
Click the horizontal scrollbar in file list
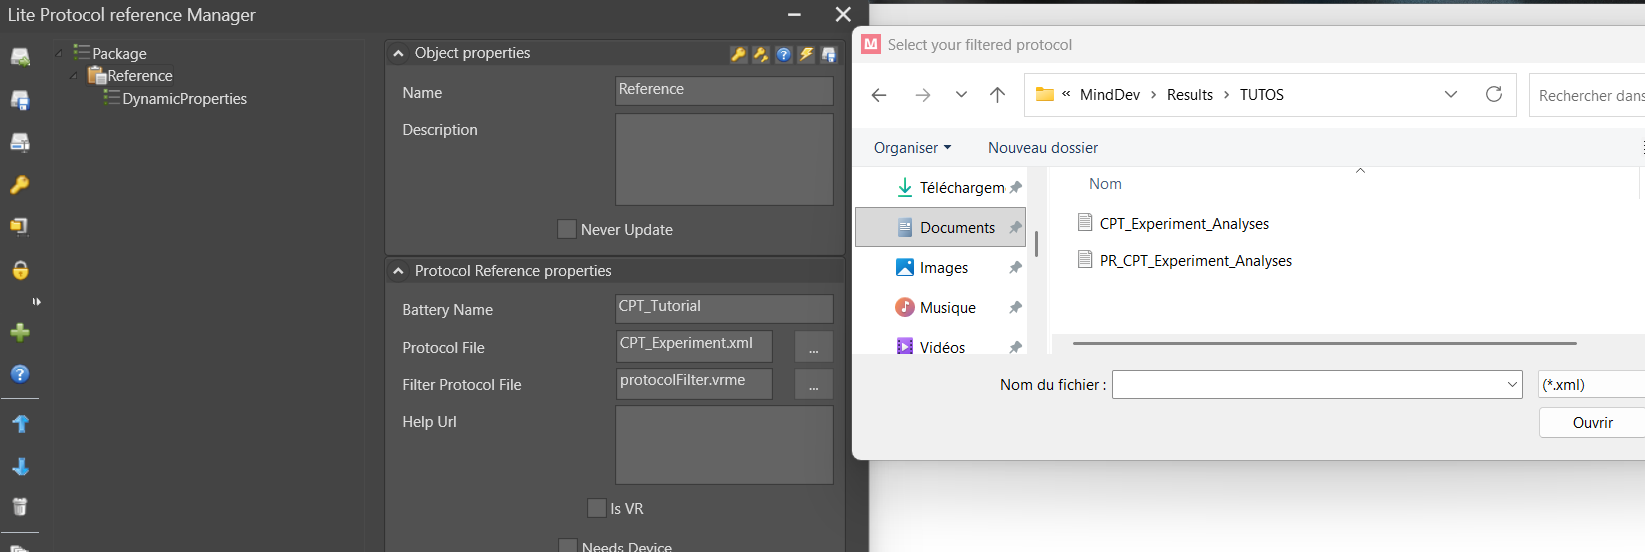click(1324, 343)
